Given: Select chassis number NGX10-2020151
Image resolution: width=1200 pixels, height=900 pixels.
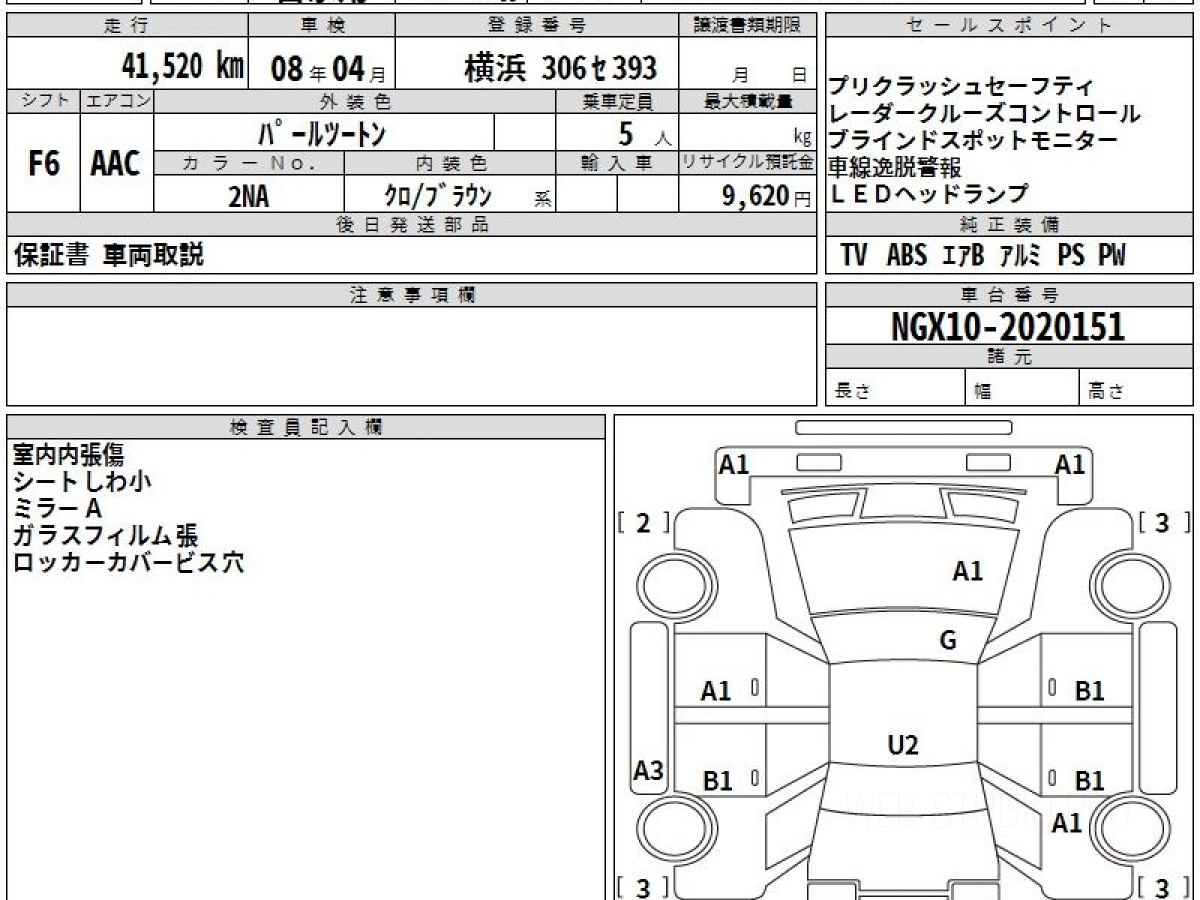Looking at the screenshot, I should pos(1008,326).
